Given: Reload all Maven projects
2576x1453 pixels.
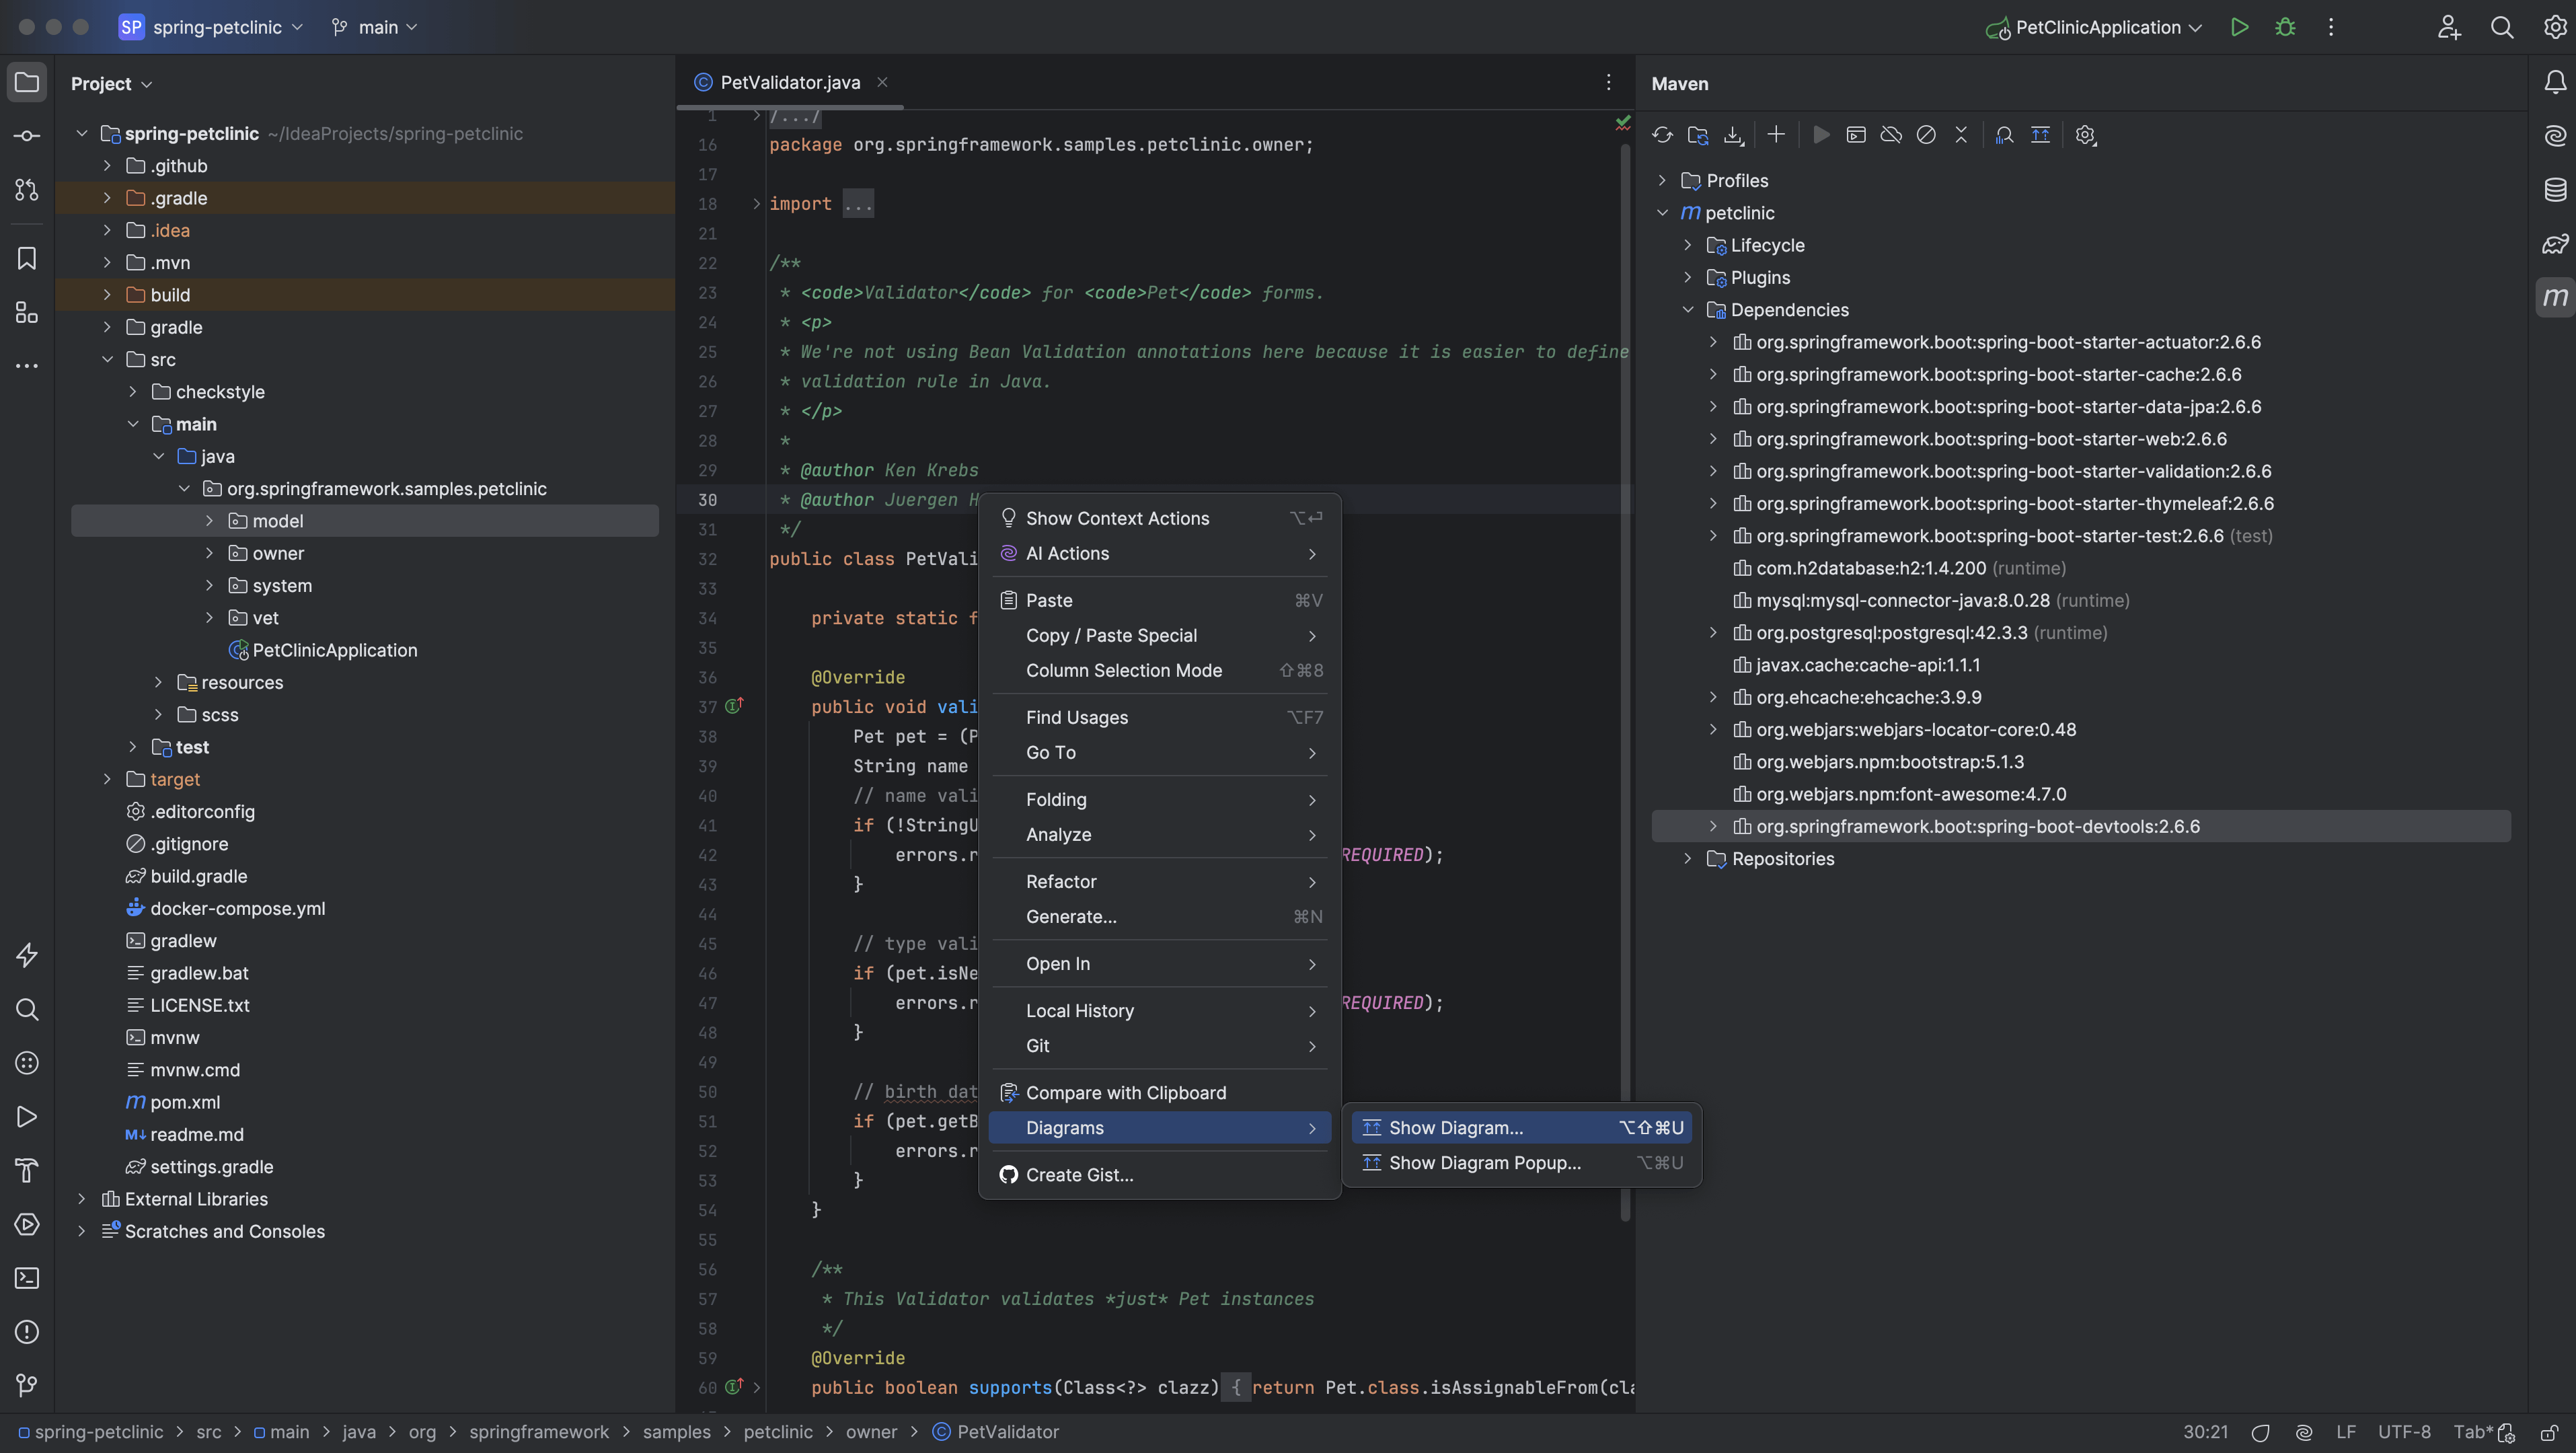Looking at the screenshot, I should (x=1663, y=135).
